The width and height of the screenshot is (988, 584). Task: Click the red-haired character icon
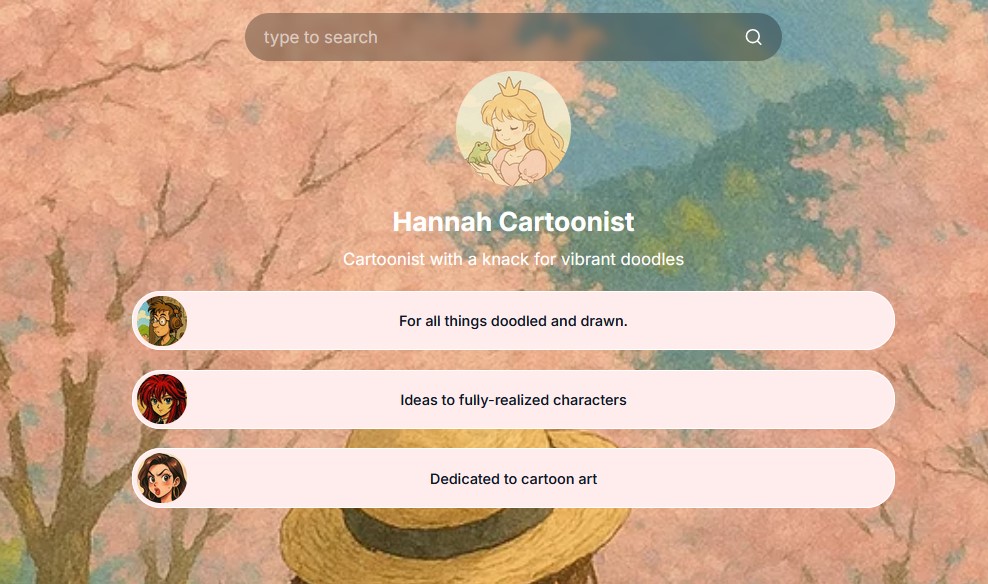click(162, 400)
